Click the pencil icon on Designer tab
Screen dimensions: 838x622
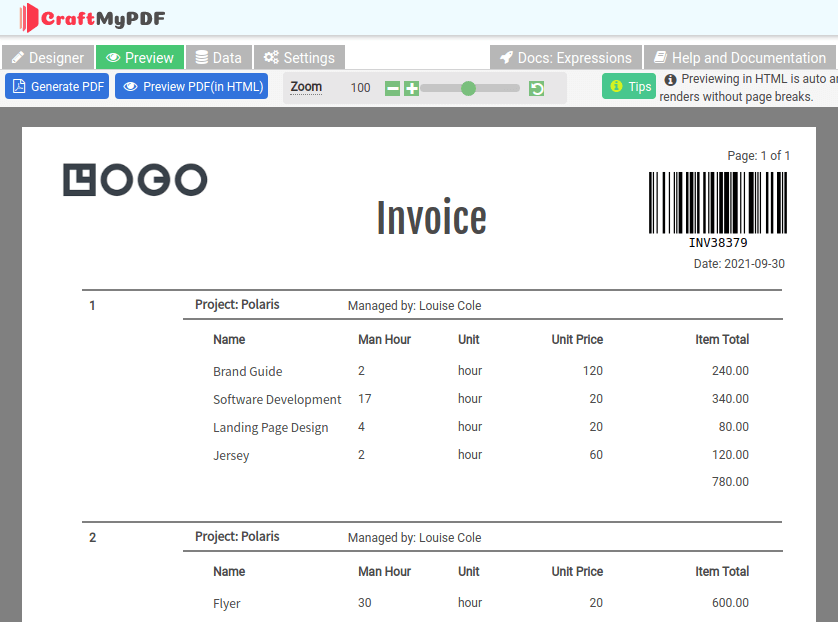[18, 57]
